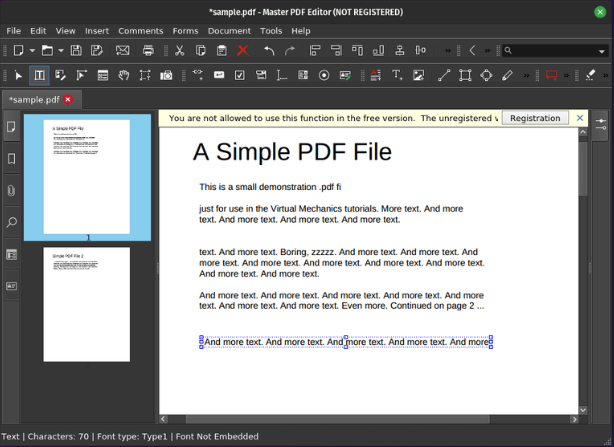Screen dimensions: 614x447
Task: Click the Snapshot camera tool
Action: pos(167,75)
